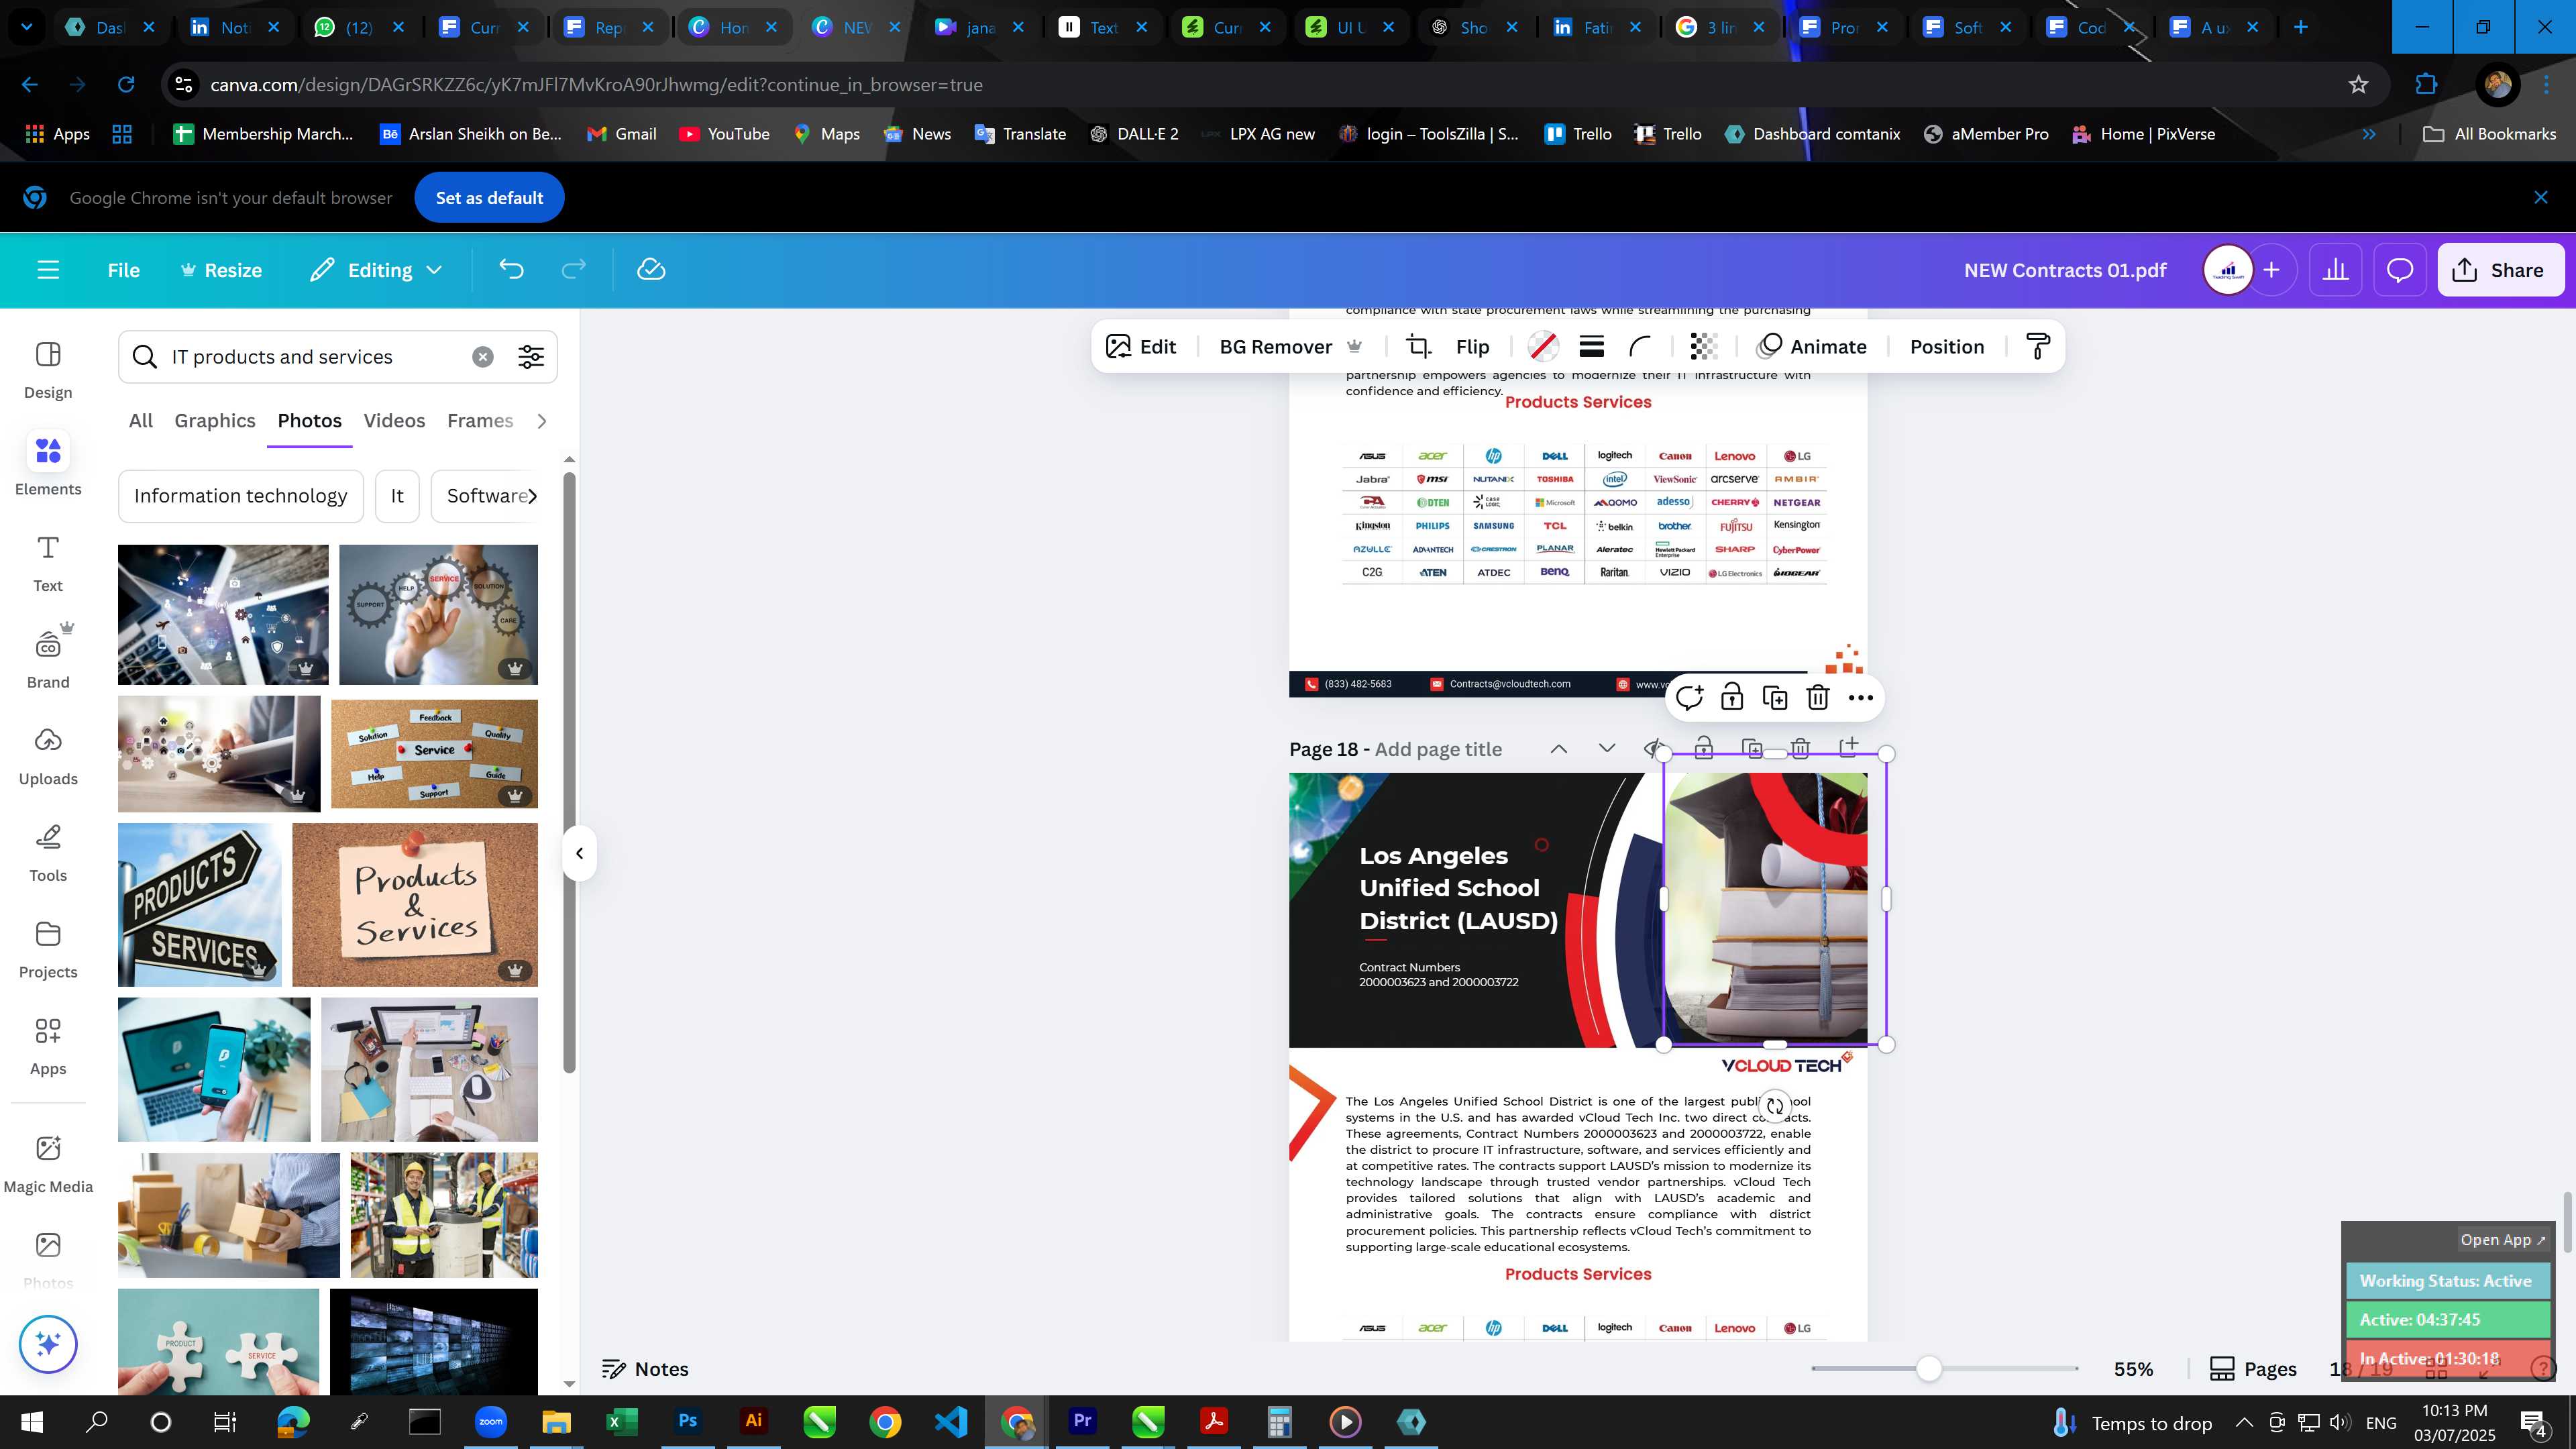The image size is (2576, 1449).
Task: Clear the search field text
Action: [483, 357]
